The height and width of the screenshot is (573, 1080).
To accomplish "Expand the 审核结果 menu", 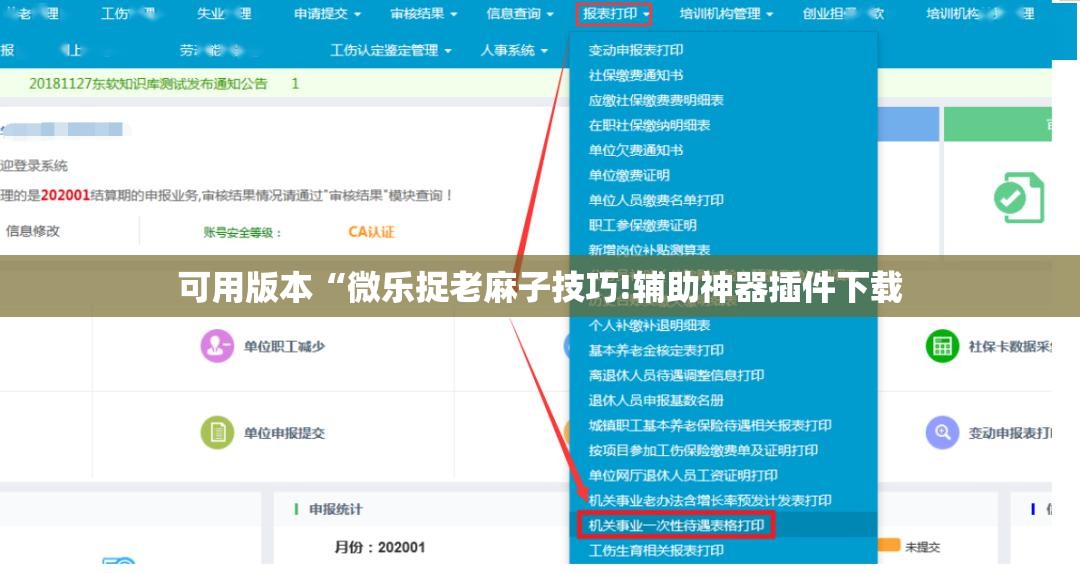I will point(424,13).
